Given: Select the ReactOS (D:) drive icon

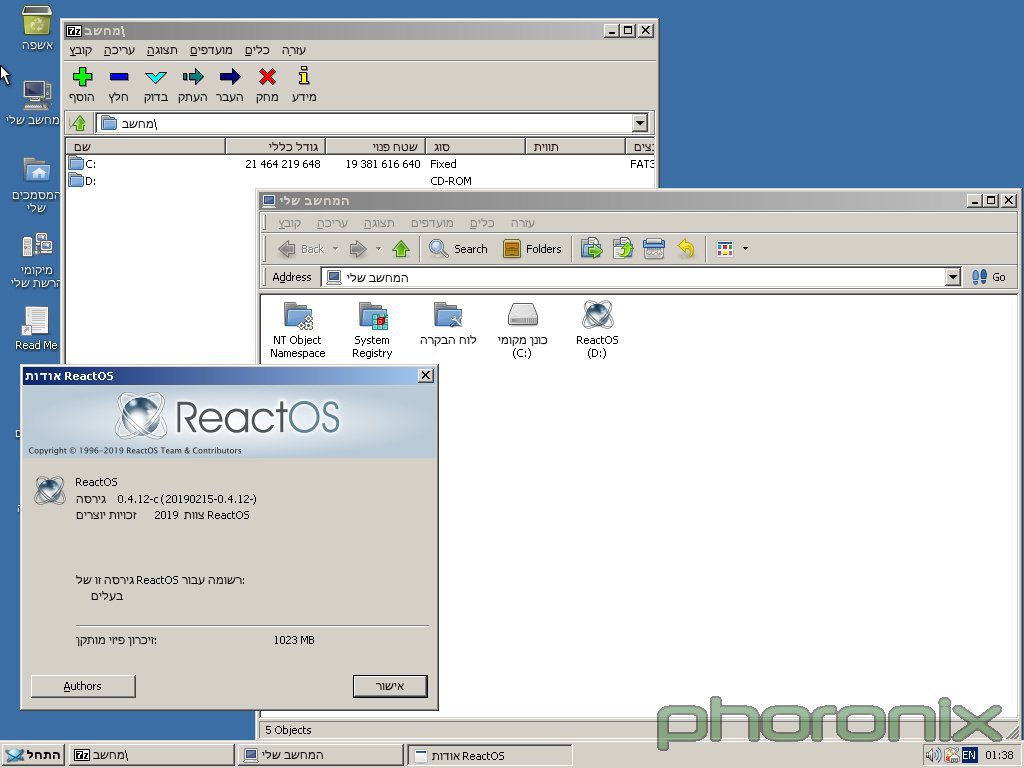Looking at the screenshot, I should click(x=597, y=316).
